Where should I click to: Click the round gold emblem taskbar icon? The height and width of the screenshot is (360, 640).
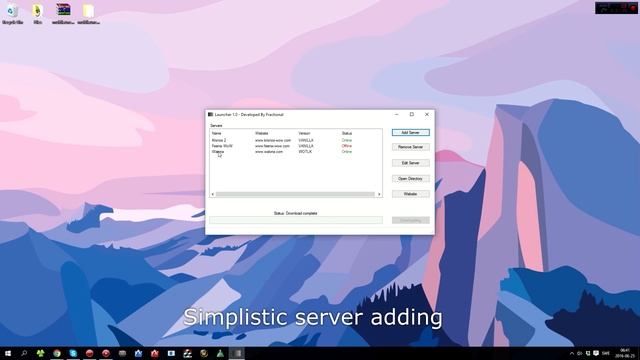pos(204,353)
